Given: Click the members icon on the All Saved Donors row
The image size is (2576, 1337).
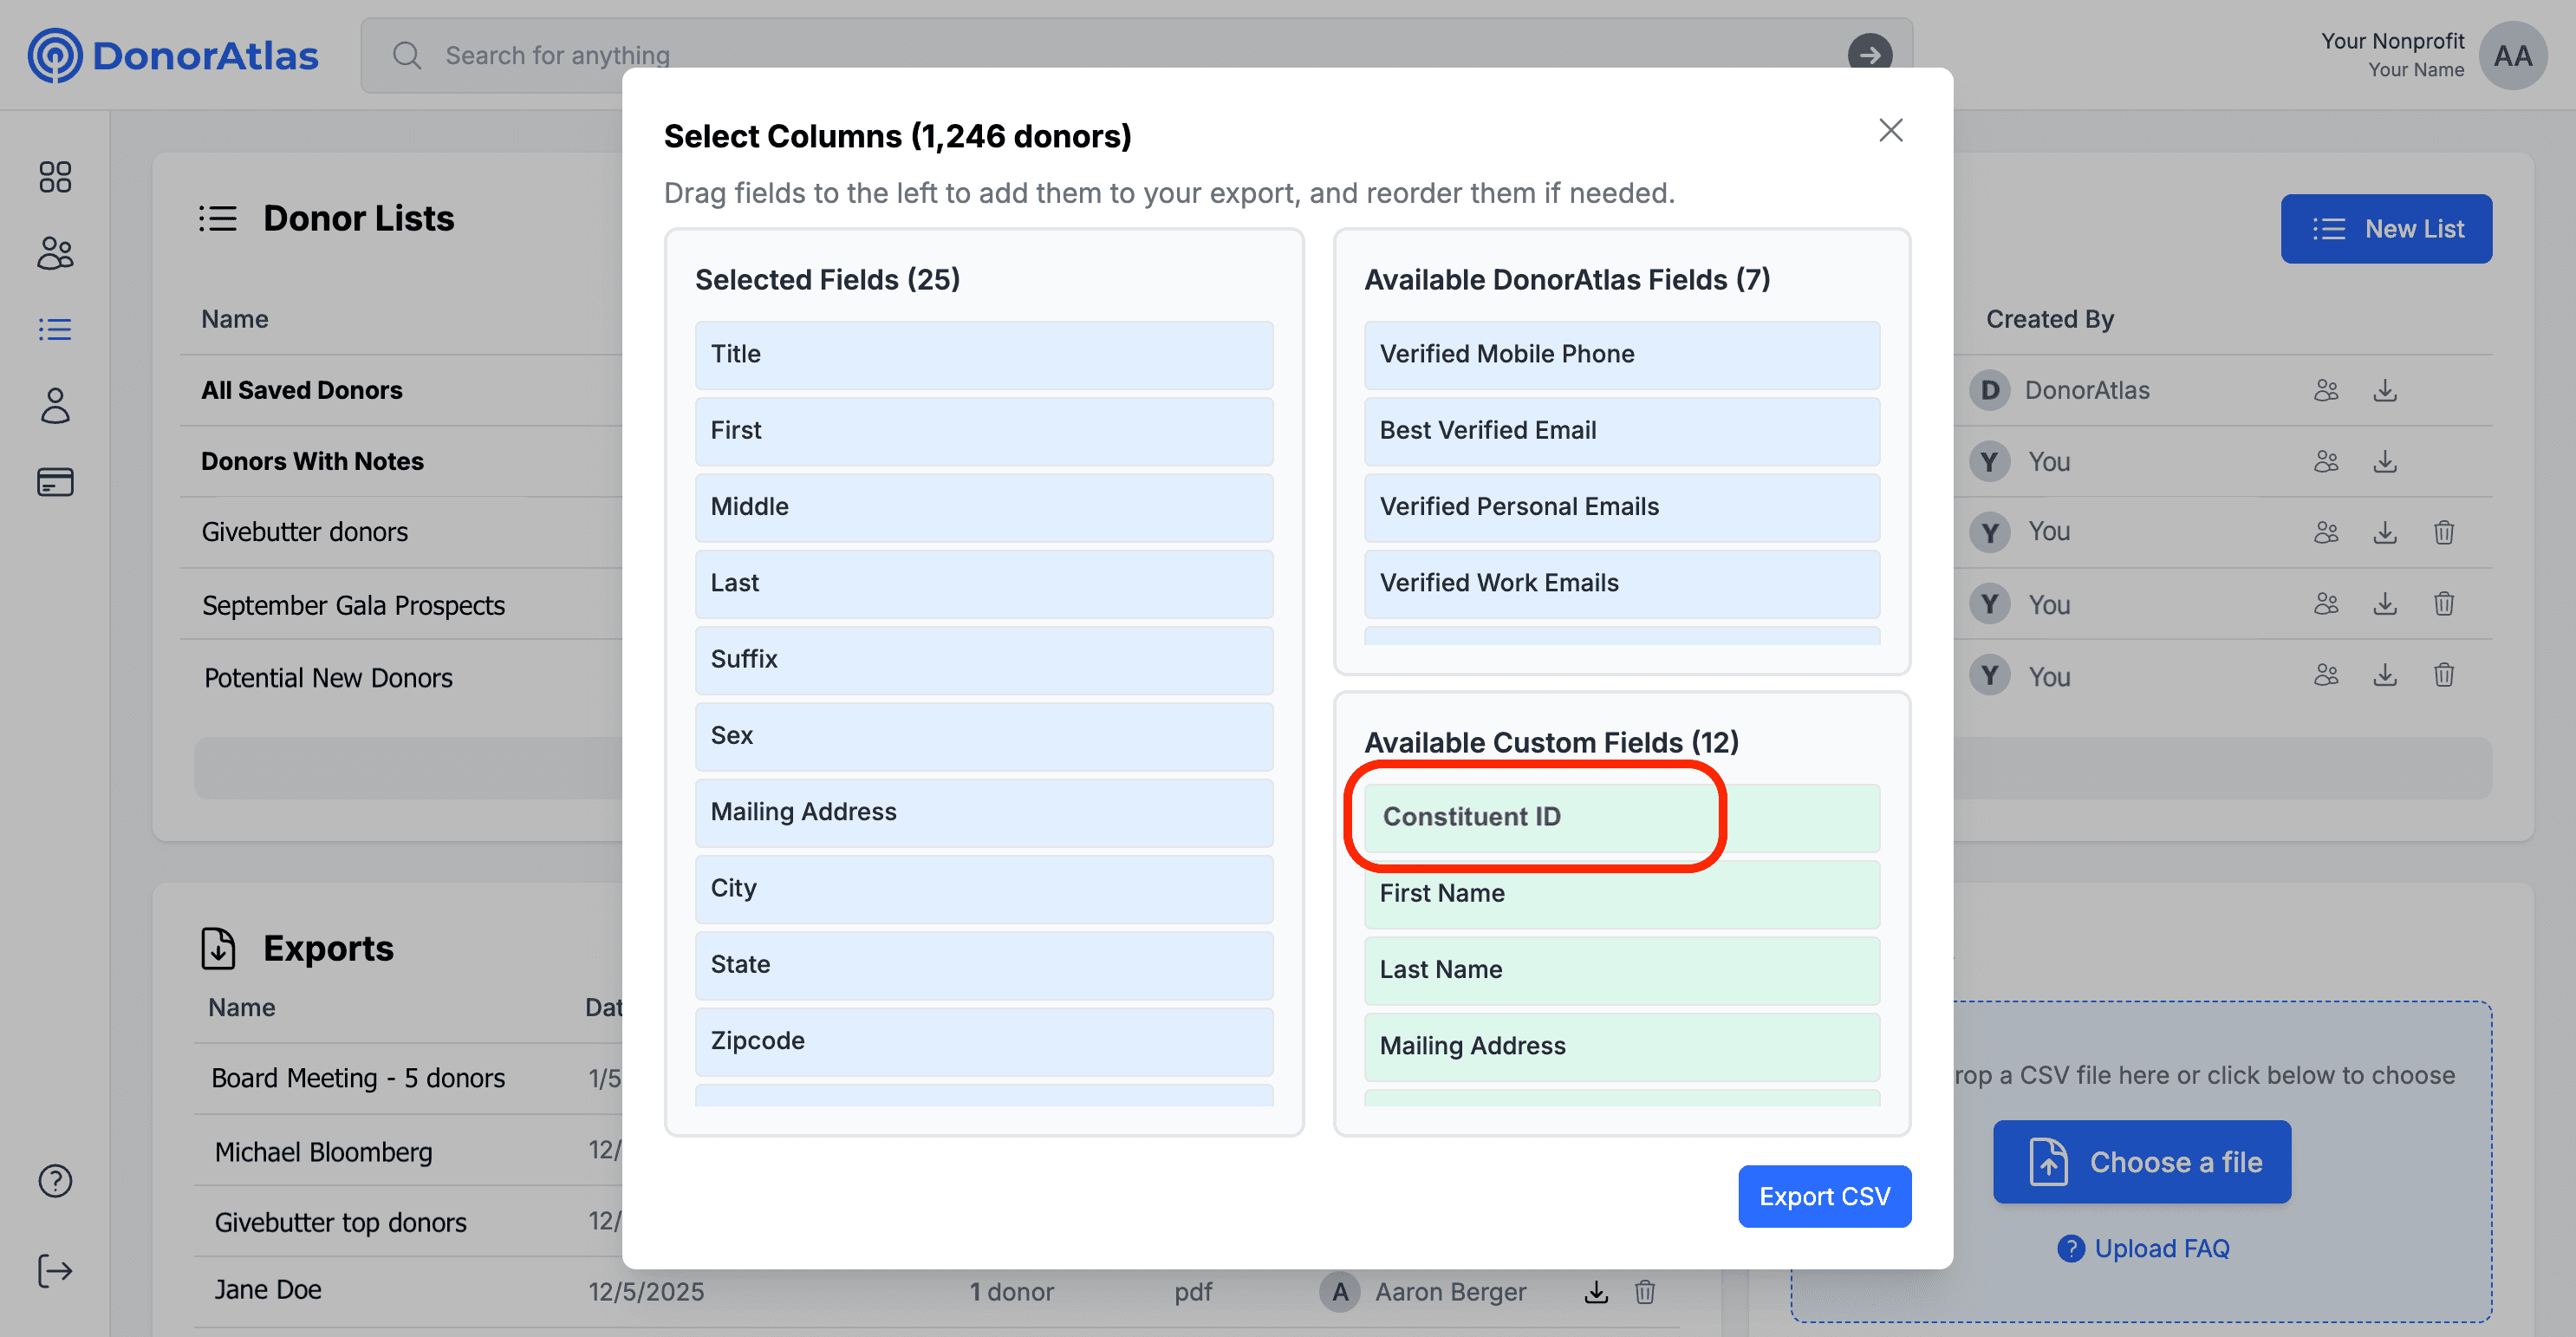Looking at the screenshot, I should (x=2327, y=390).
